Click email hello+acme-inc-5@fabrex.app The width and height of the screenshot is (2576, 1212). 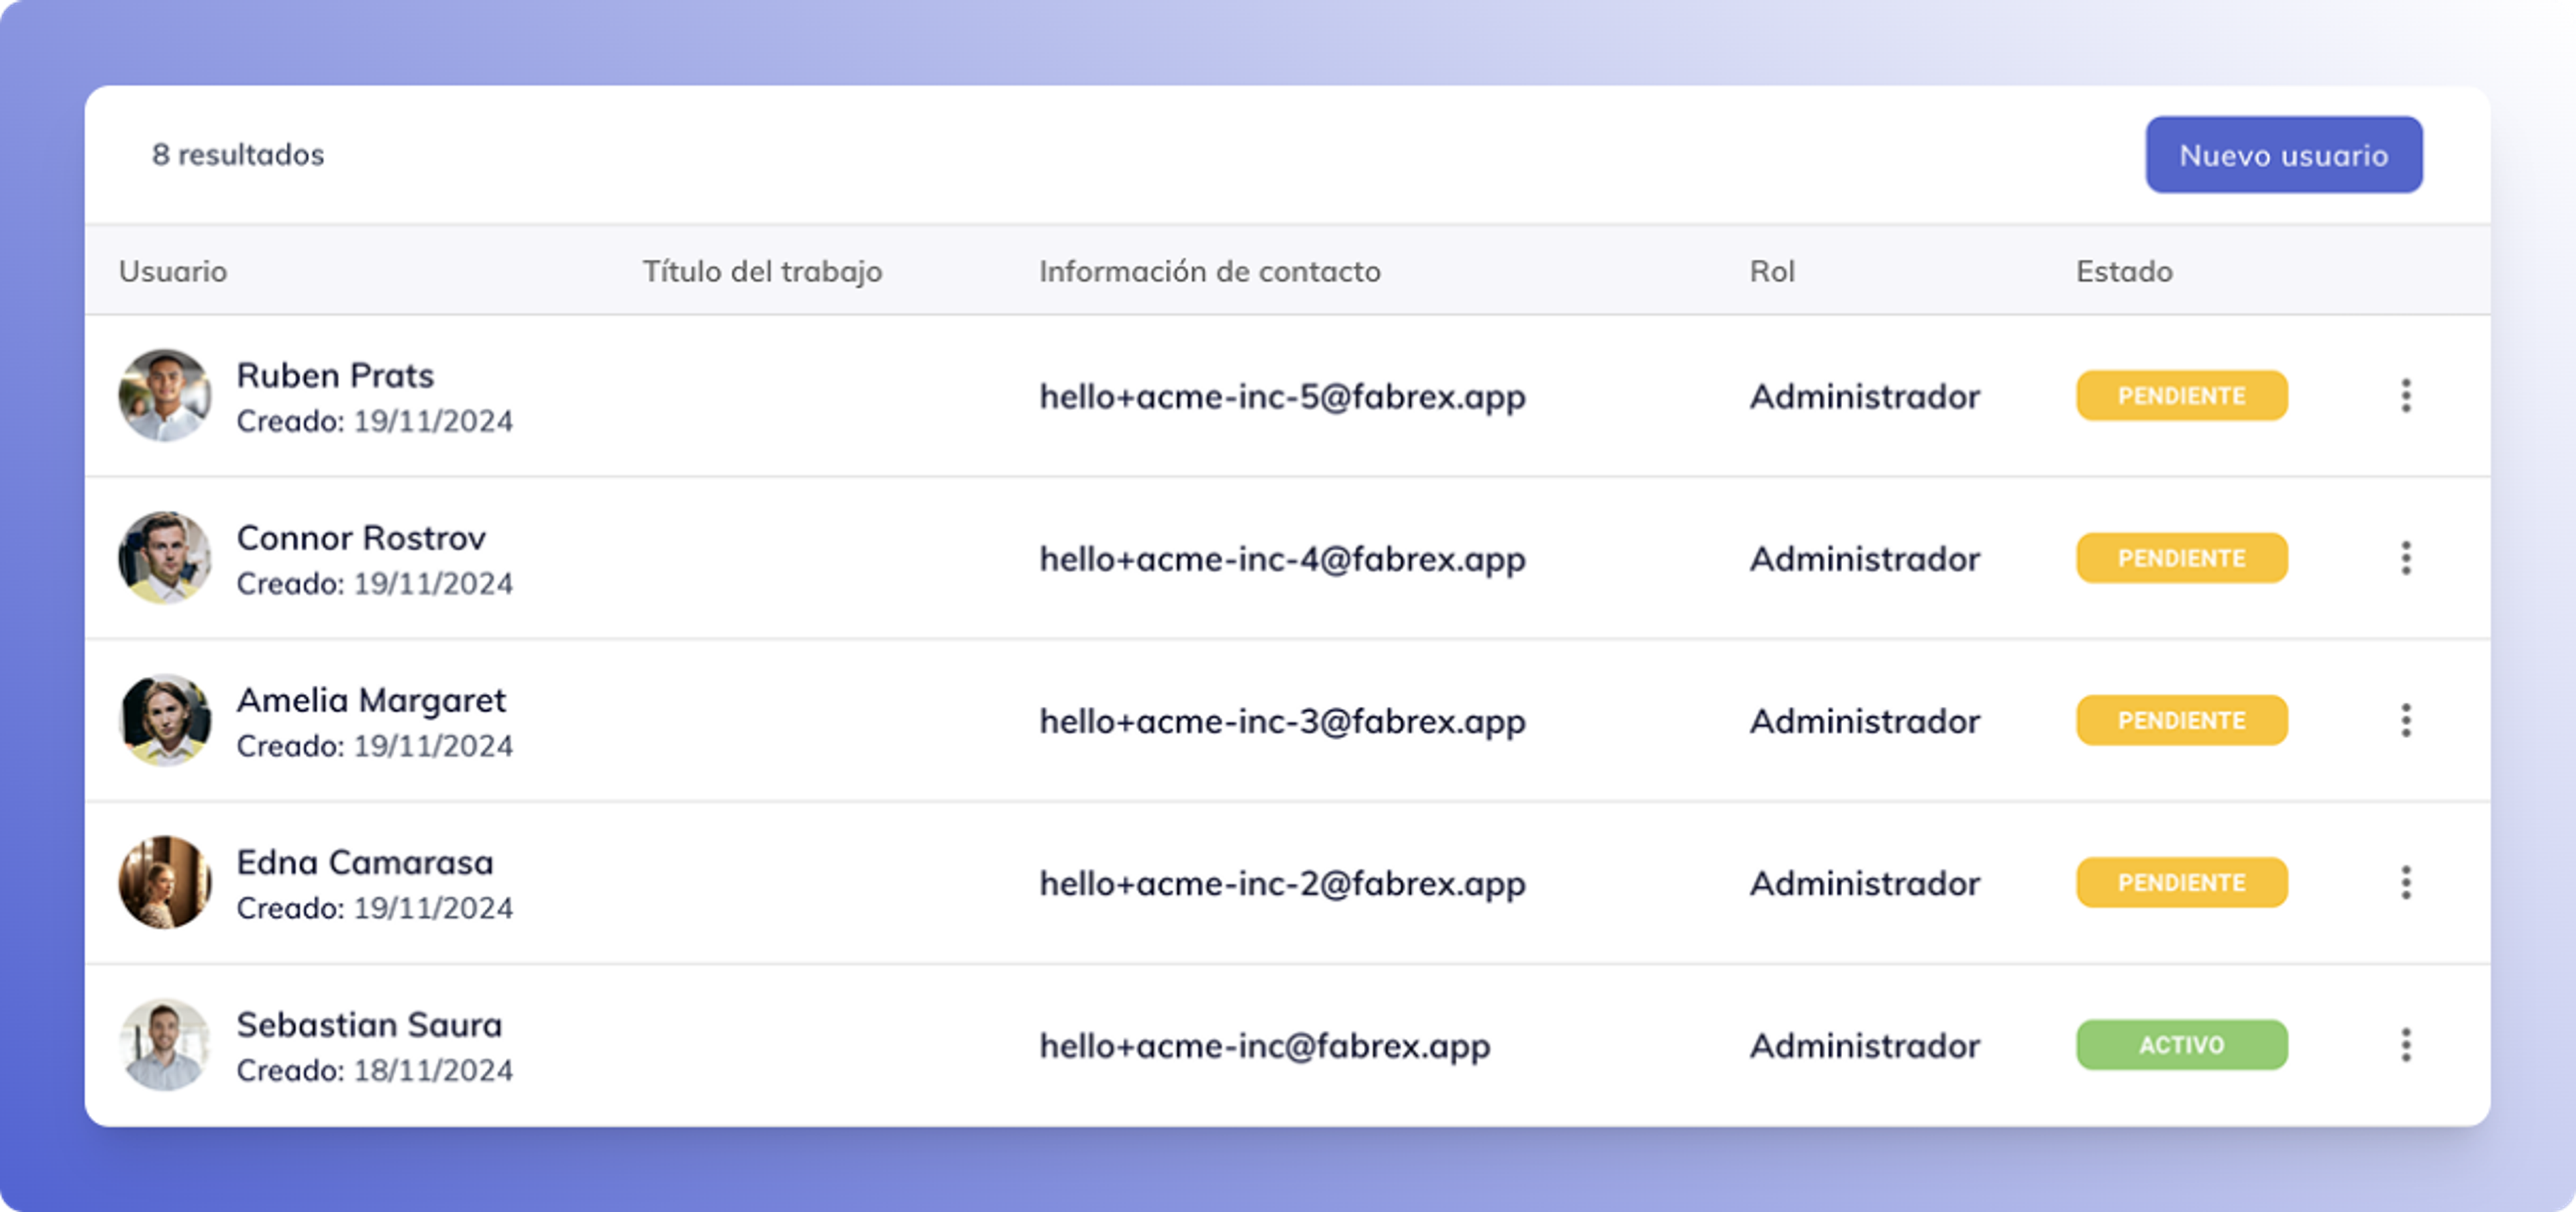tap(1283, 397)
